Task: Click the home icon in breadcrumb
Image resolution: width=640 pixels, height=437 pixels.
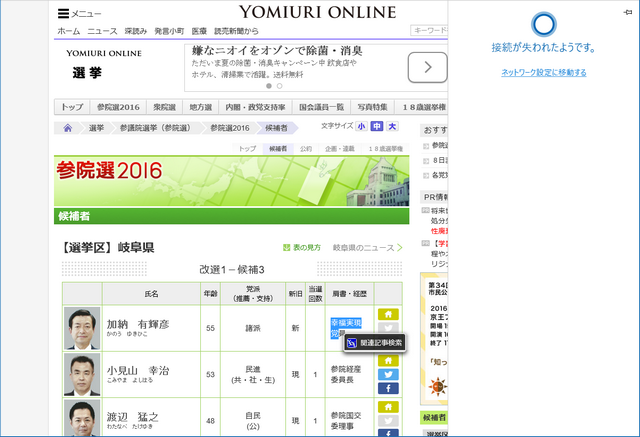Action: 68,128
